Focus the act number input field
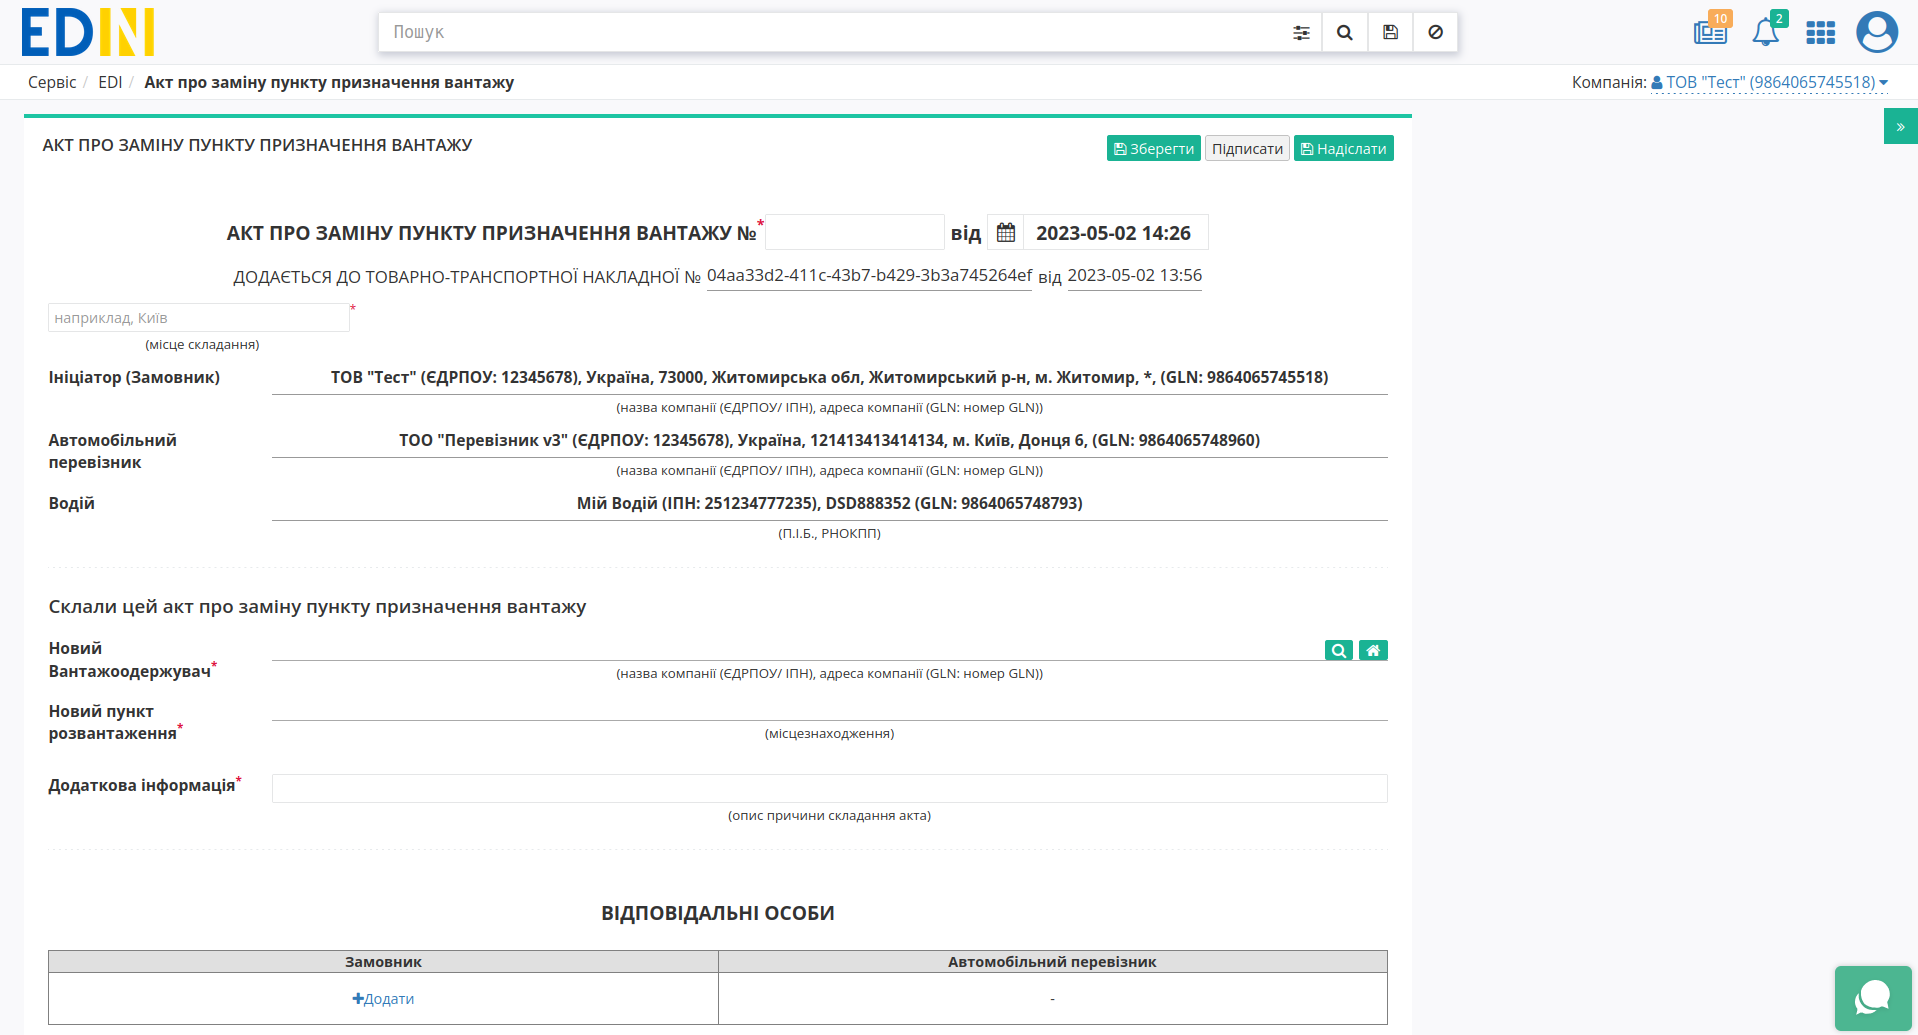The image size is (1918, 1035). (x=854, y=232)
